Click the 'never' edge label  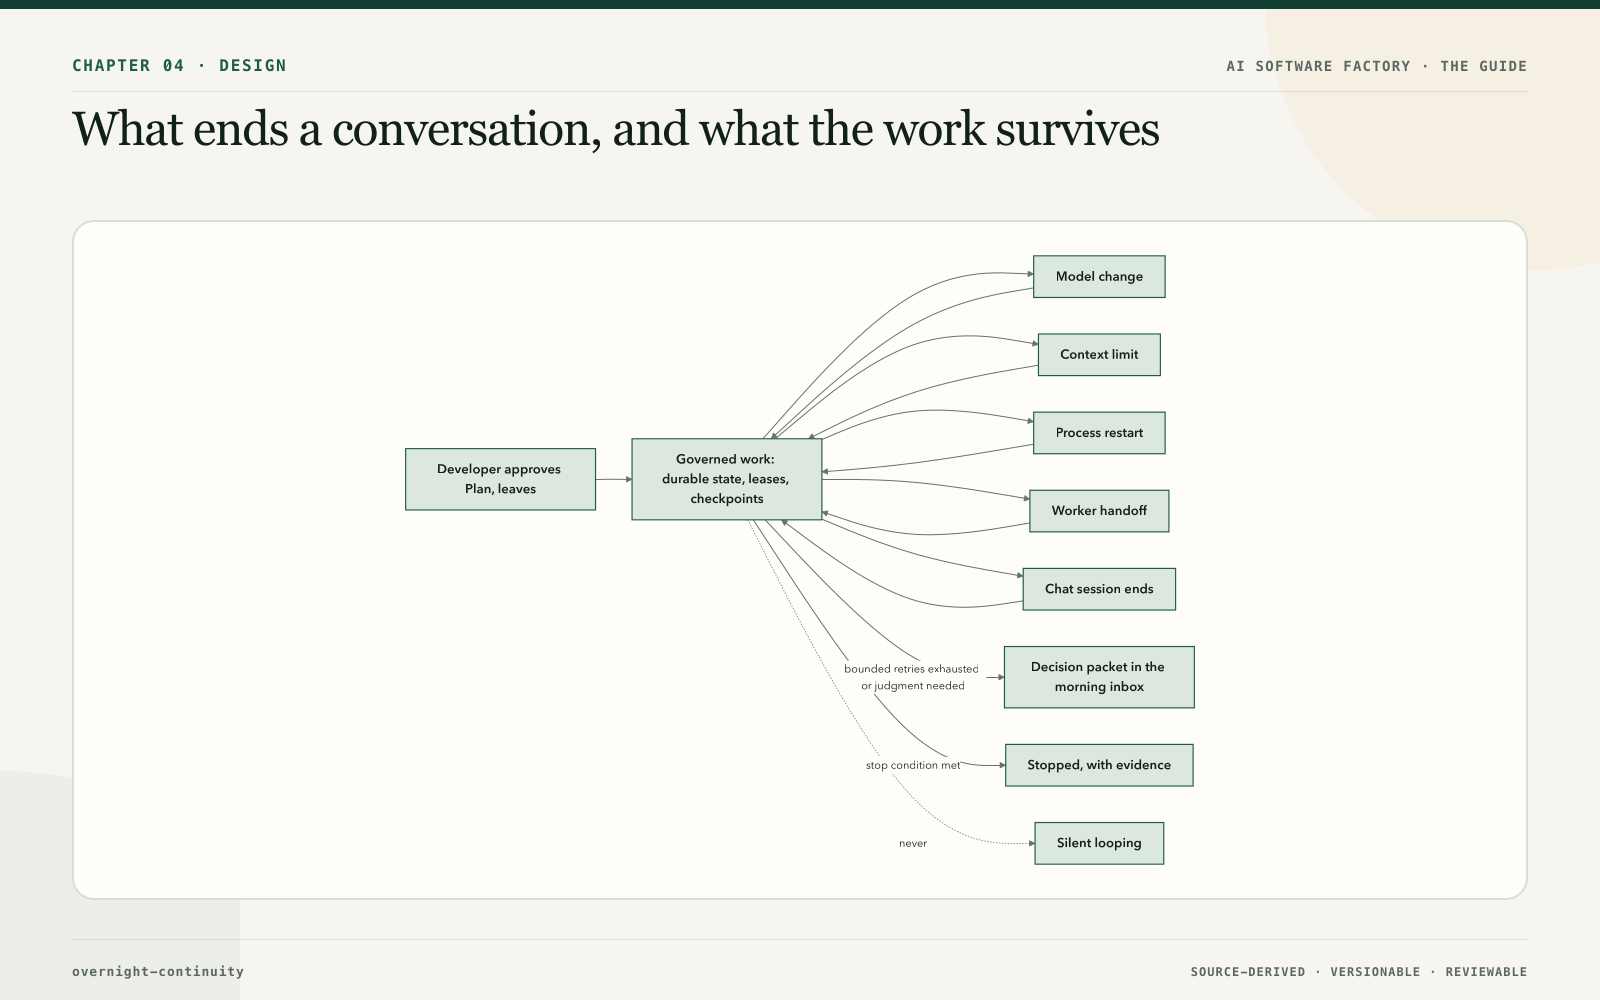[913, 843]
